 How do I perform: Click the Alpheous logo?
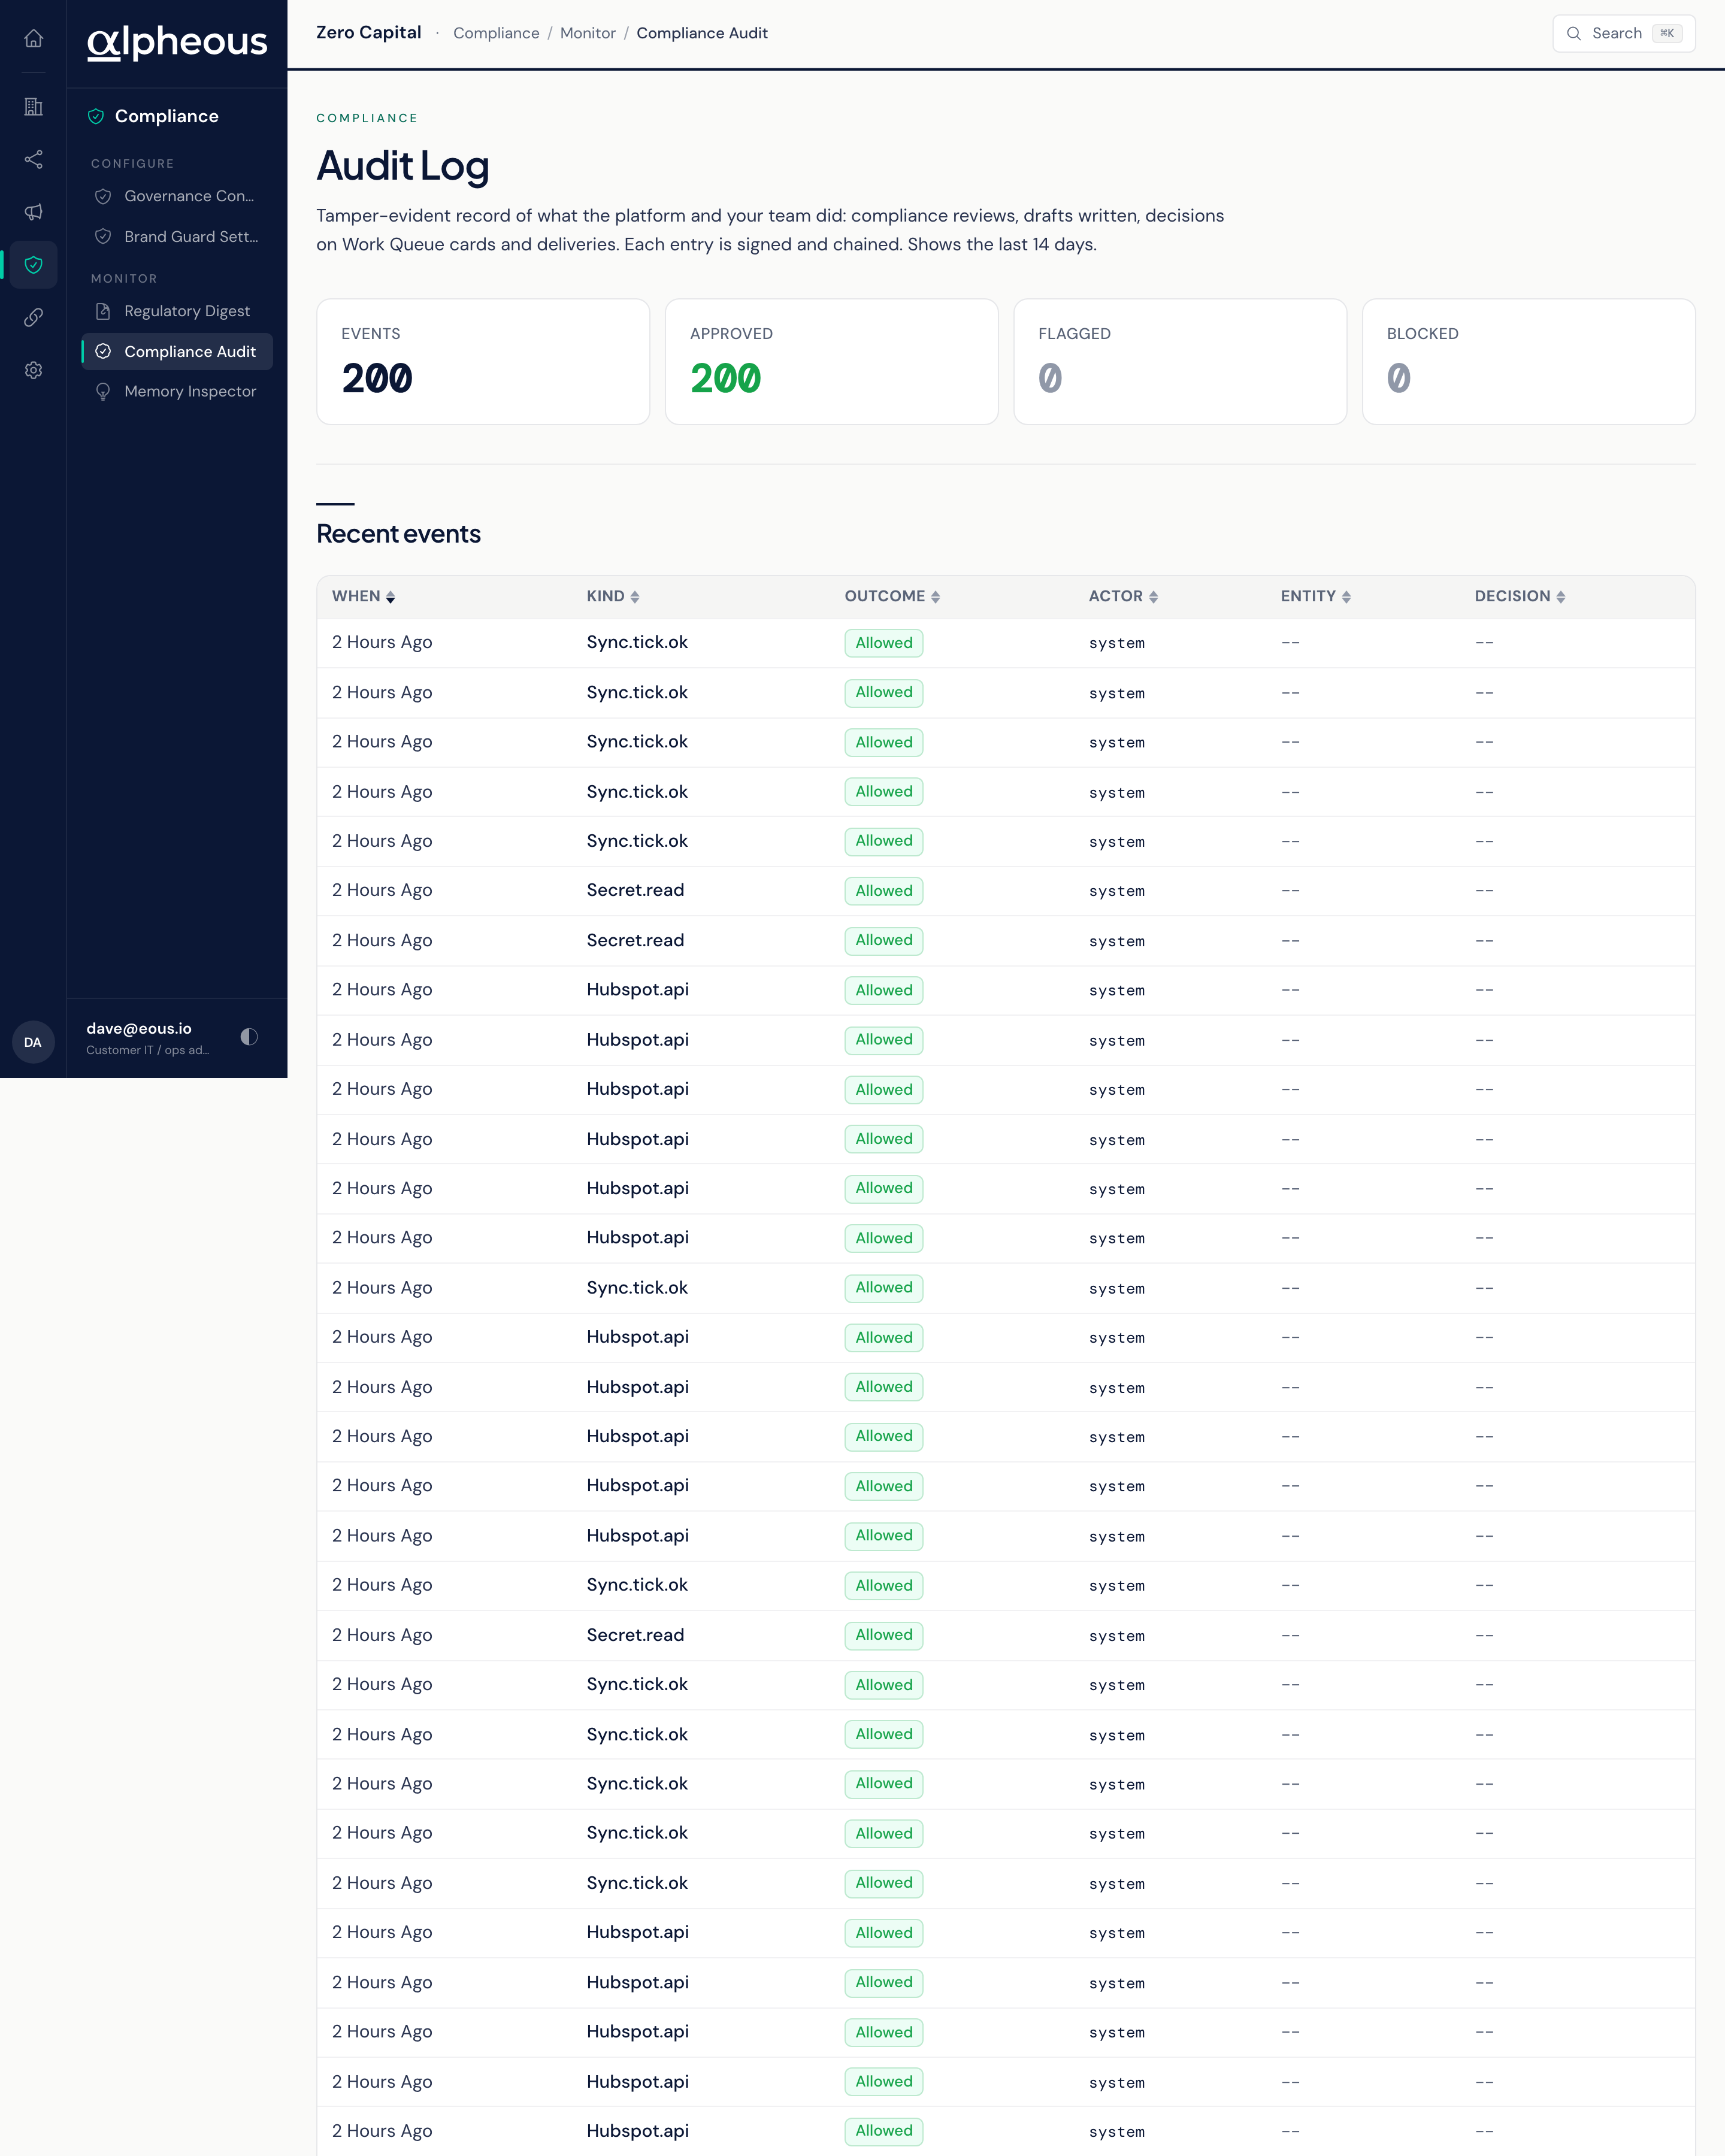(177, 42)
